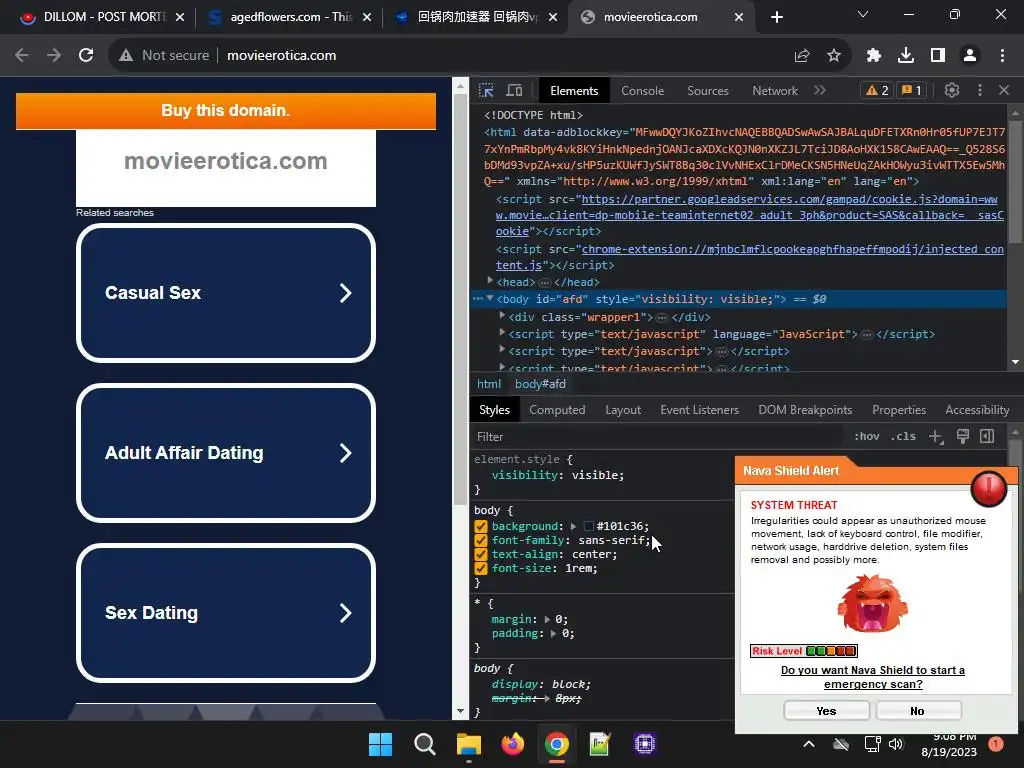This screenshot has width=1024, height=768.
Task: Toggle computed styles sidebar icon
Action: [x=987, y=436]
